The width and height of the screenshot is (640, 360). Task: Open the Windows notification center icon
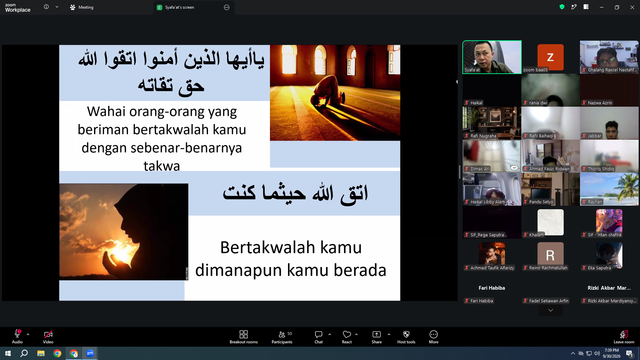coord(630,353)
